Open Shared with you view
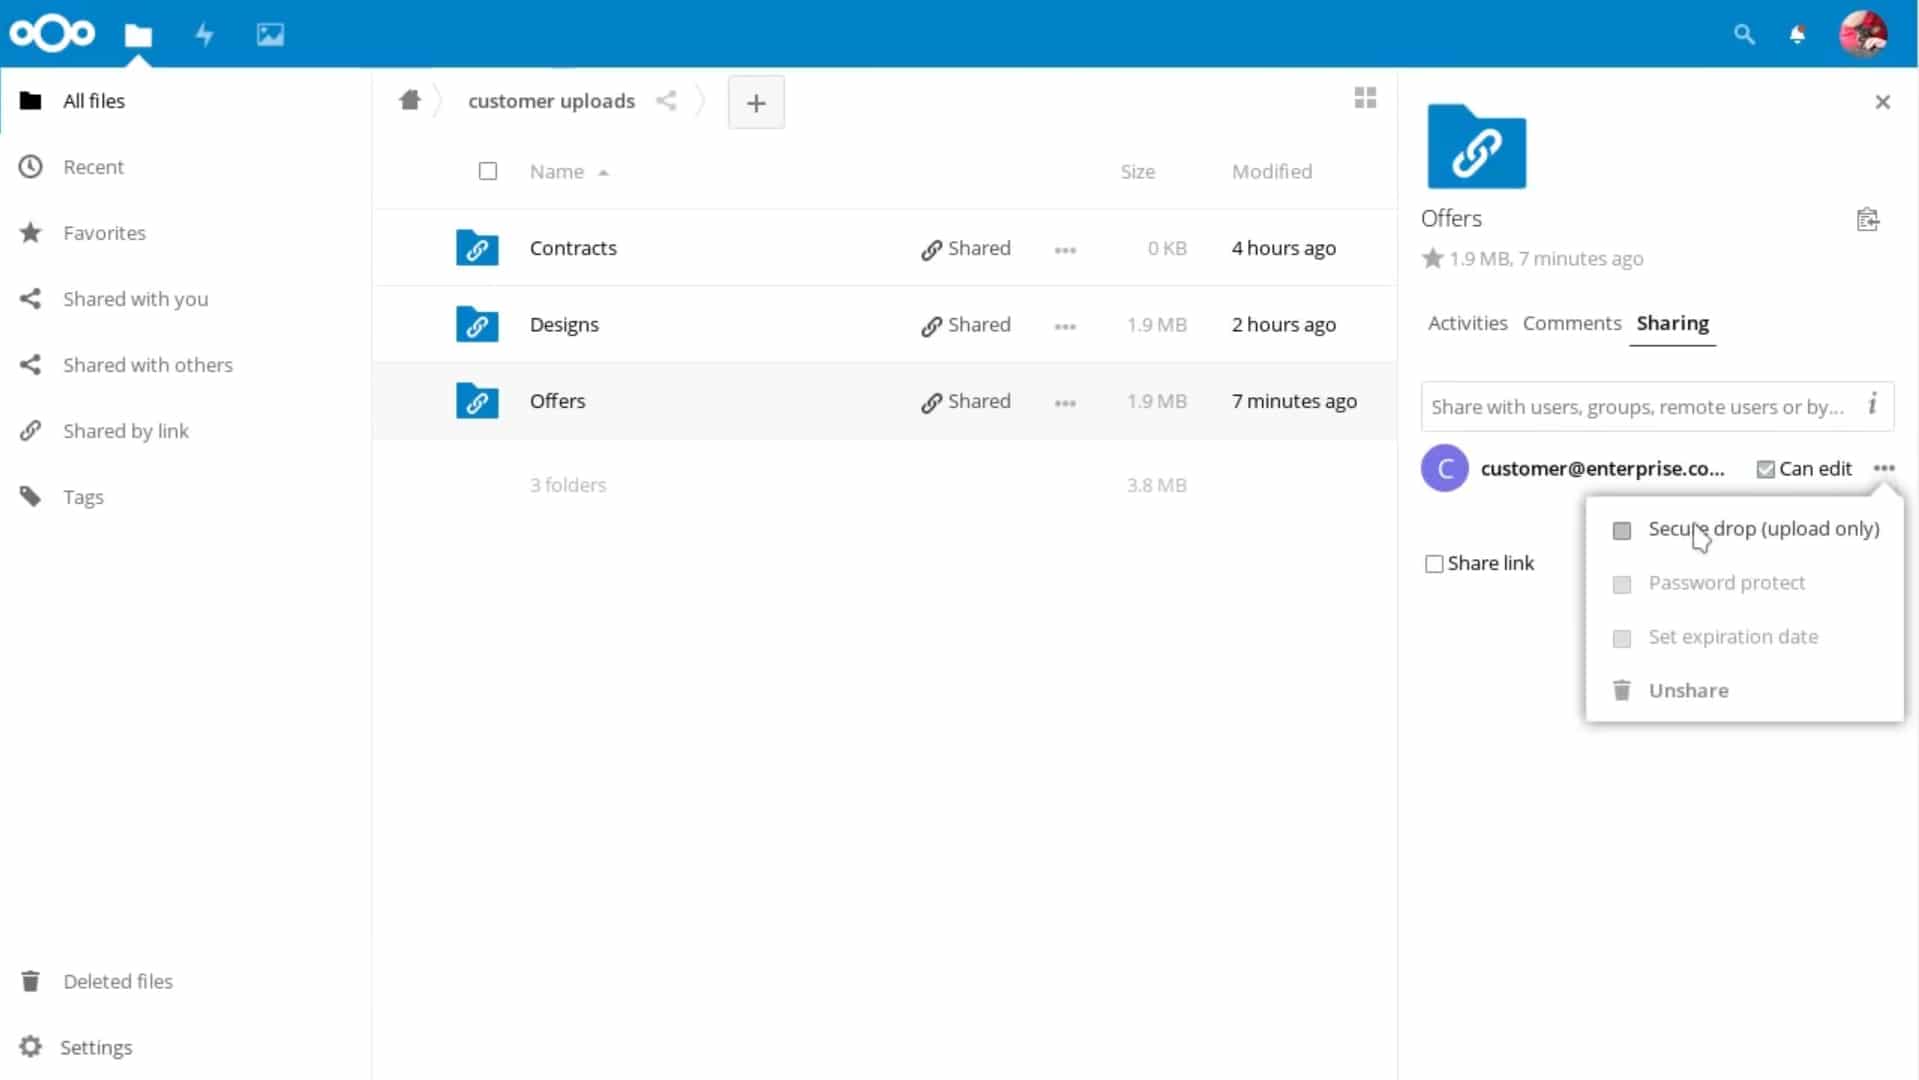This screenshot has height=1080, width=1919. [185, 298]
